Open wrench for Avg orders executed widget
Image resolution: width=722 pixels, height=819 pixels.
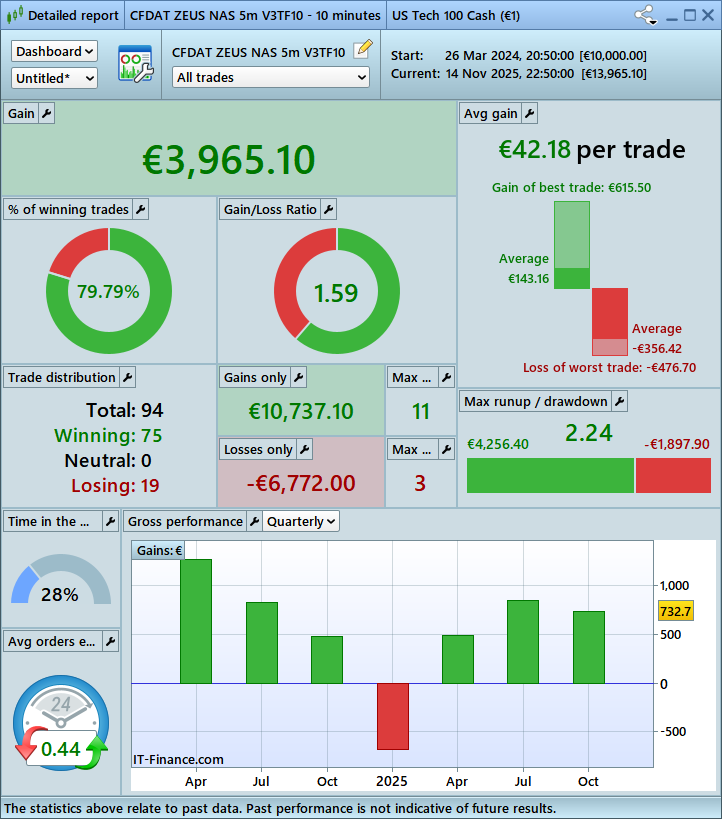(110, 641)
